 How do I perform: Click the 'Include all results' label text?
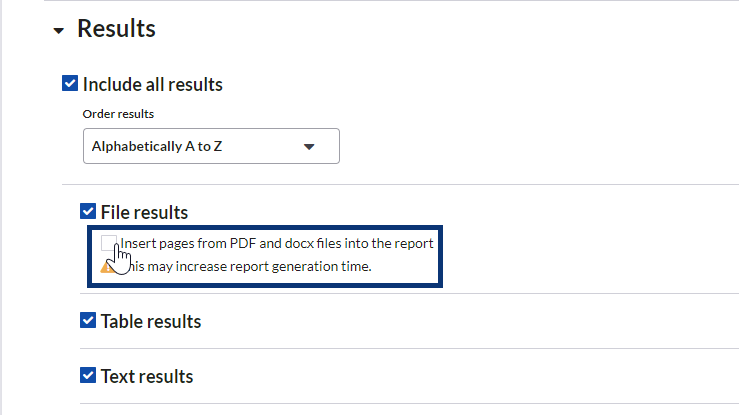152,84
